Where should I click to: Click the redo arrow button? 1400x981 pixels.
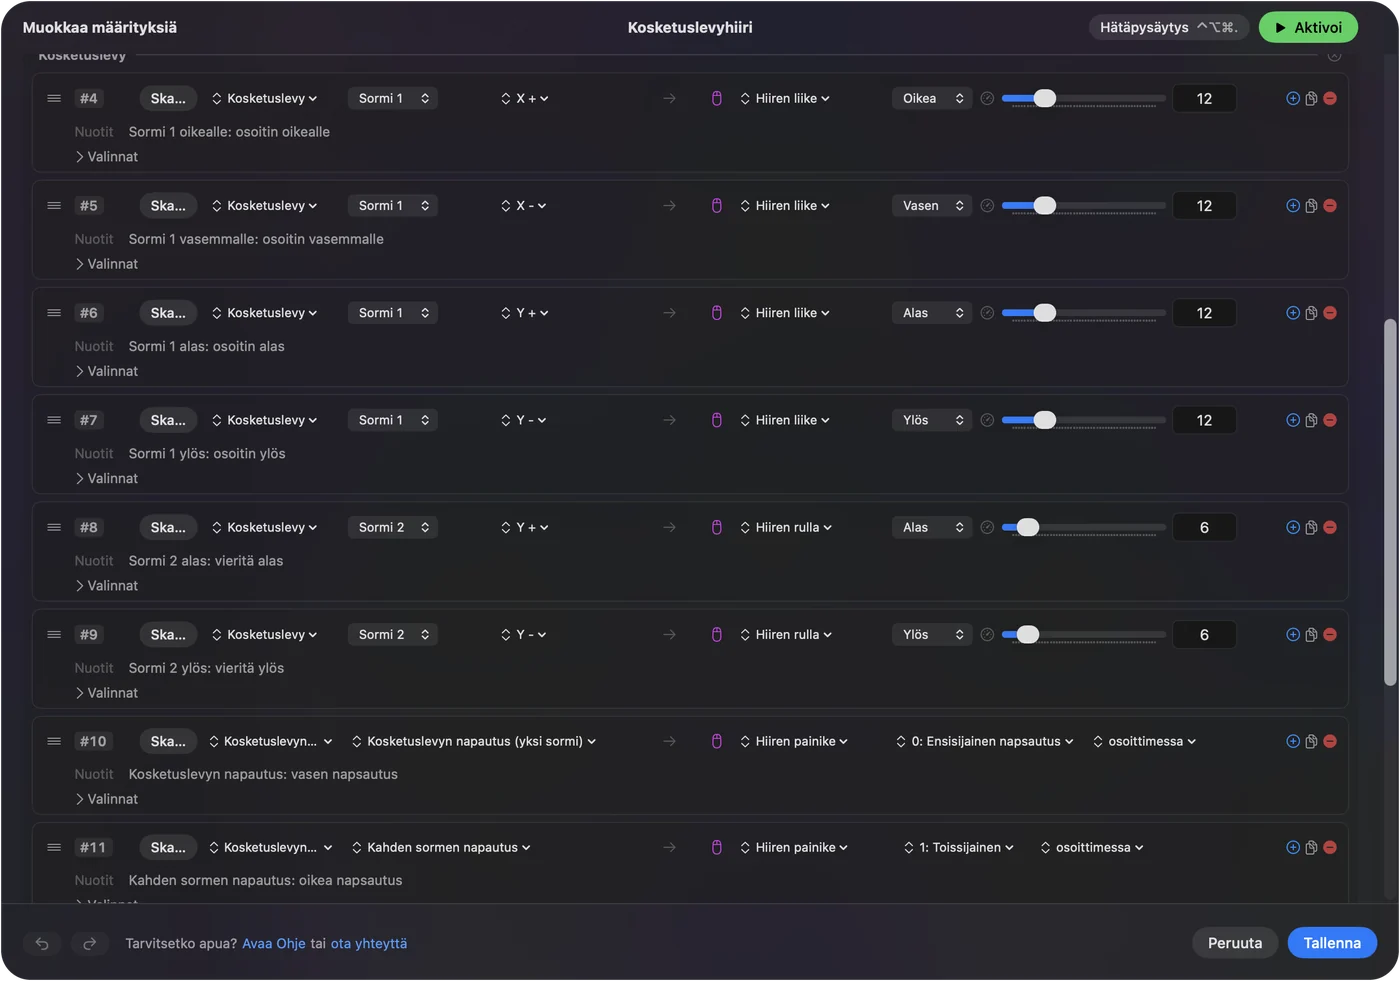pos(89,943)
